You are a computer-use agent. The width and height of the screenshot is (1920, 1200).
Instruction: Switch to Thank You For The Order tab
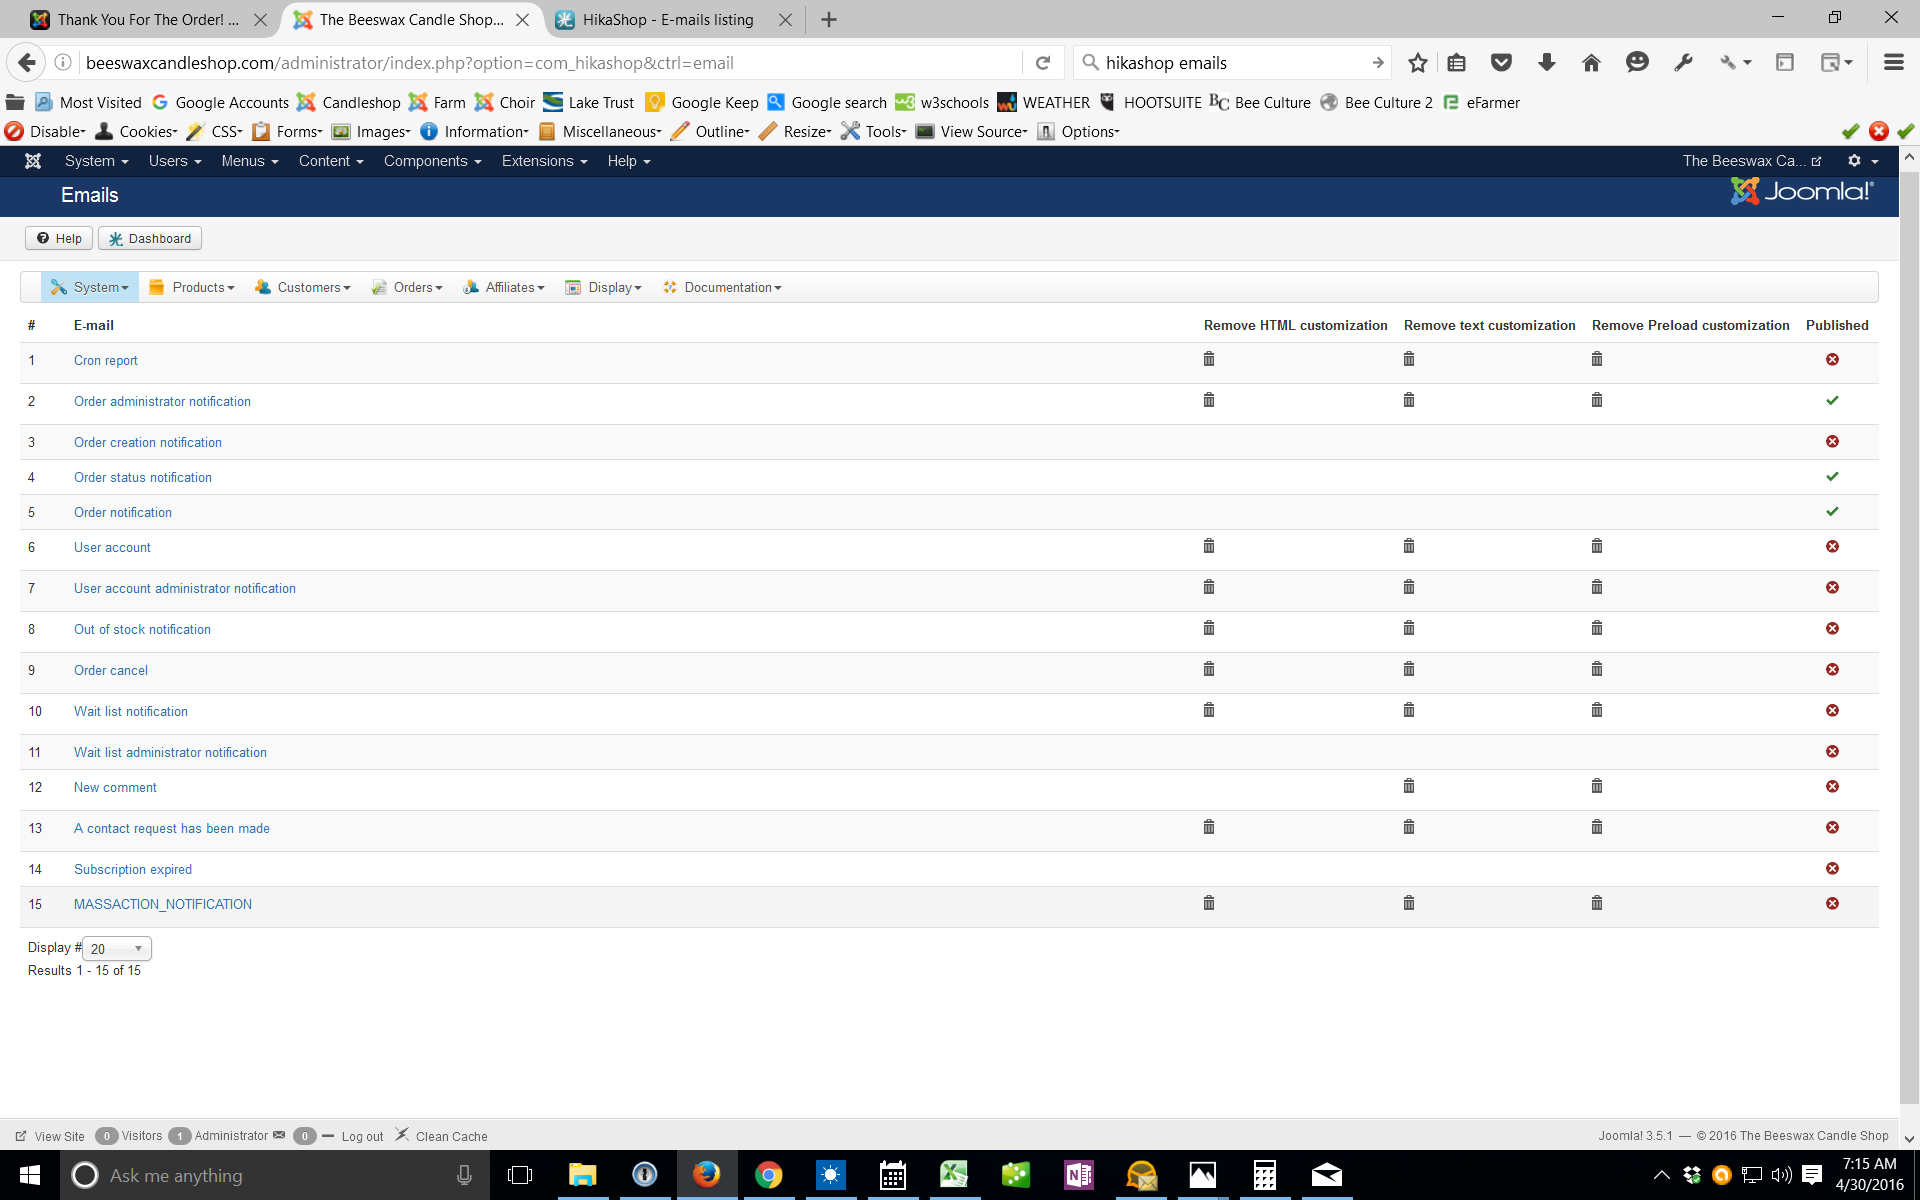[148, 19]
